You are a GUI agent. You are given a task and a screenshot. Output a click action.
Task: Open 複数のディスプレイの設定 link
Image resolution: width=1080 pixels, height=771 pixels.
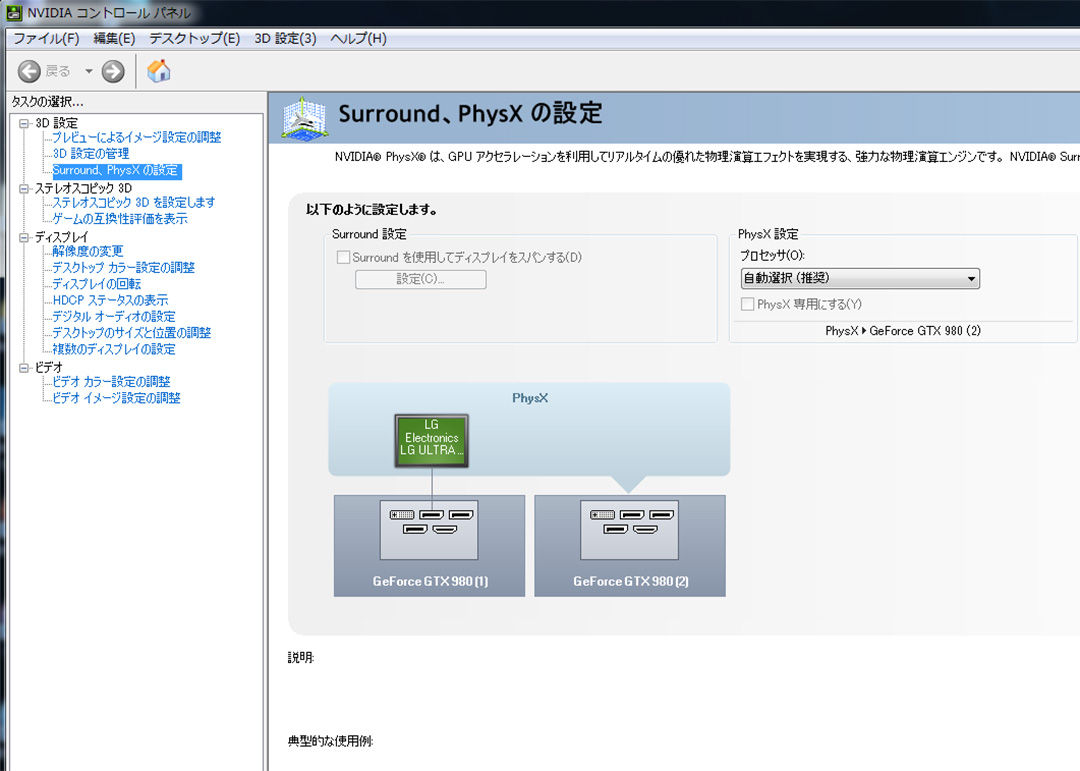coord(114,349)
